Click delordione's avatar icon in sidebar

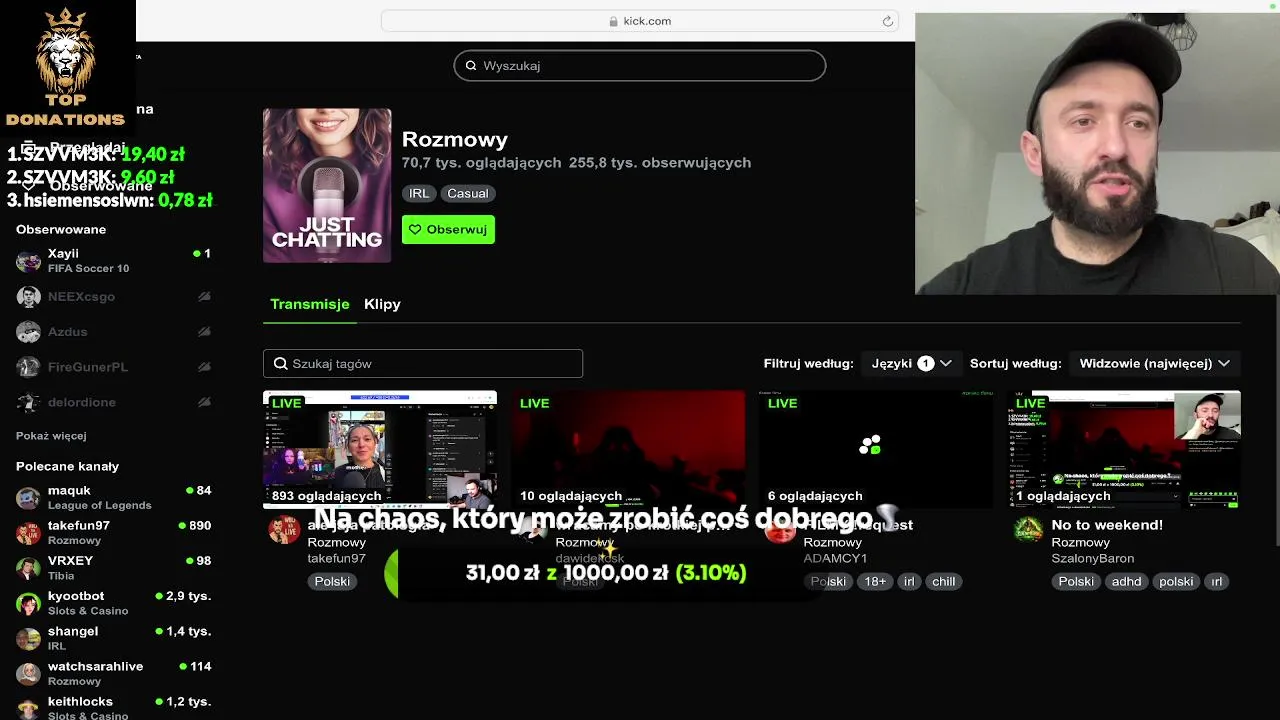(x=28, y=402)
